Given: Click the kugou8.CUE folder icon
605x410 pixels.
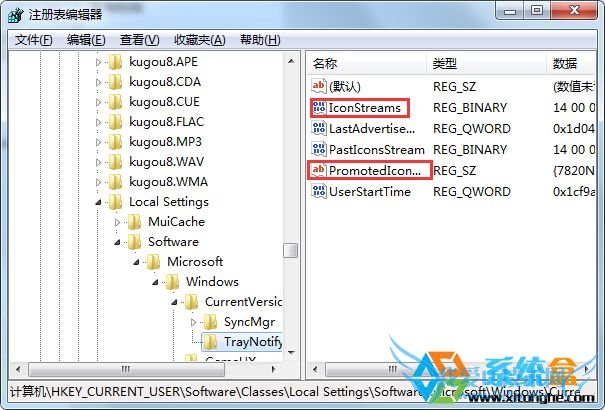Looking at the screenshot, I should click(x=115, y=102).
